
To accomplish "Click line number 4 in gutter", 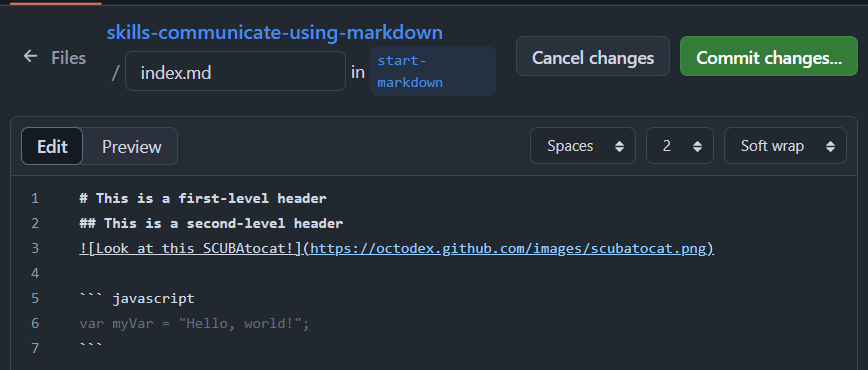I will click(x=35, y=274).
